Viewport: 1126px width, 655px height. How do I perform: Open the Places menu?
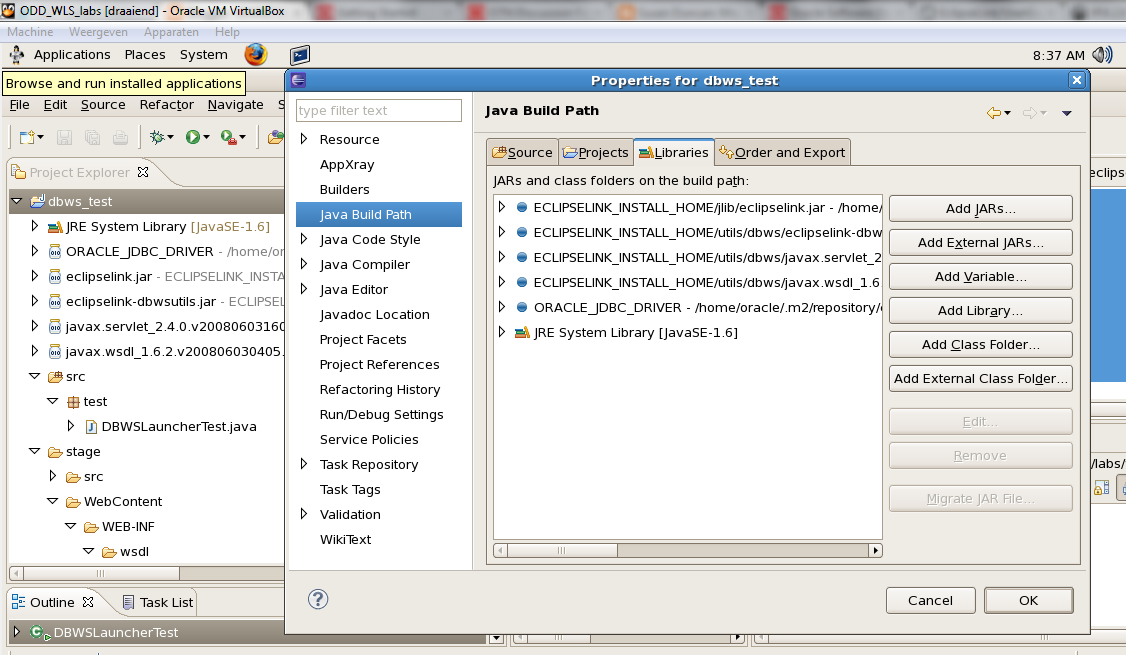[x=145, y=55]
